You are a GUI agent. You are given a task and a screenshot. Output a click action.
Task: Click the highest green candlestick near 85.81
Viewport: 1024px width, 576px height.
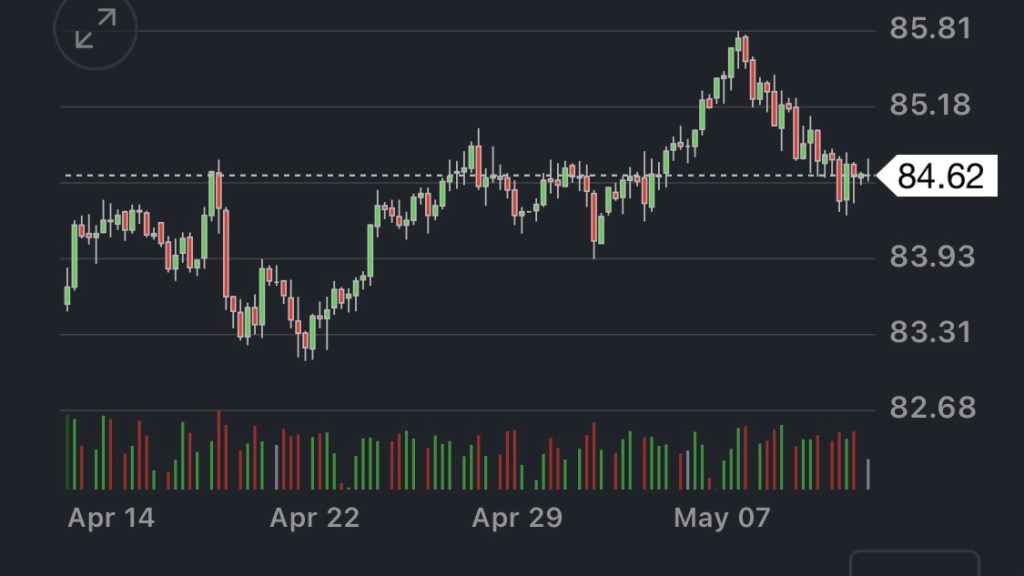[738, 45]
